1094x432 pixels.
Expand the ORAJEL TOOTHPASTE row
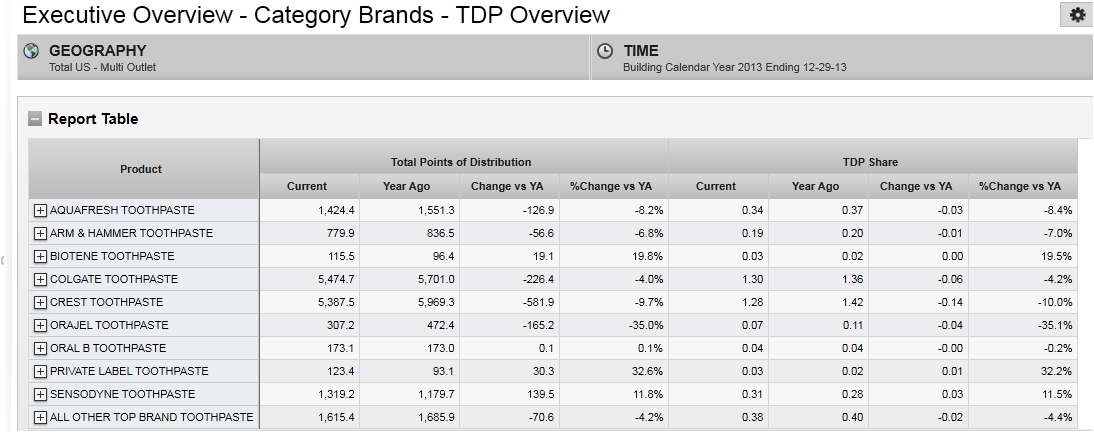(x=41, y=325)
